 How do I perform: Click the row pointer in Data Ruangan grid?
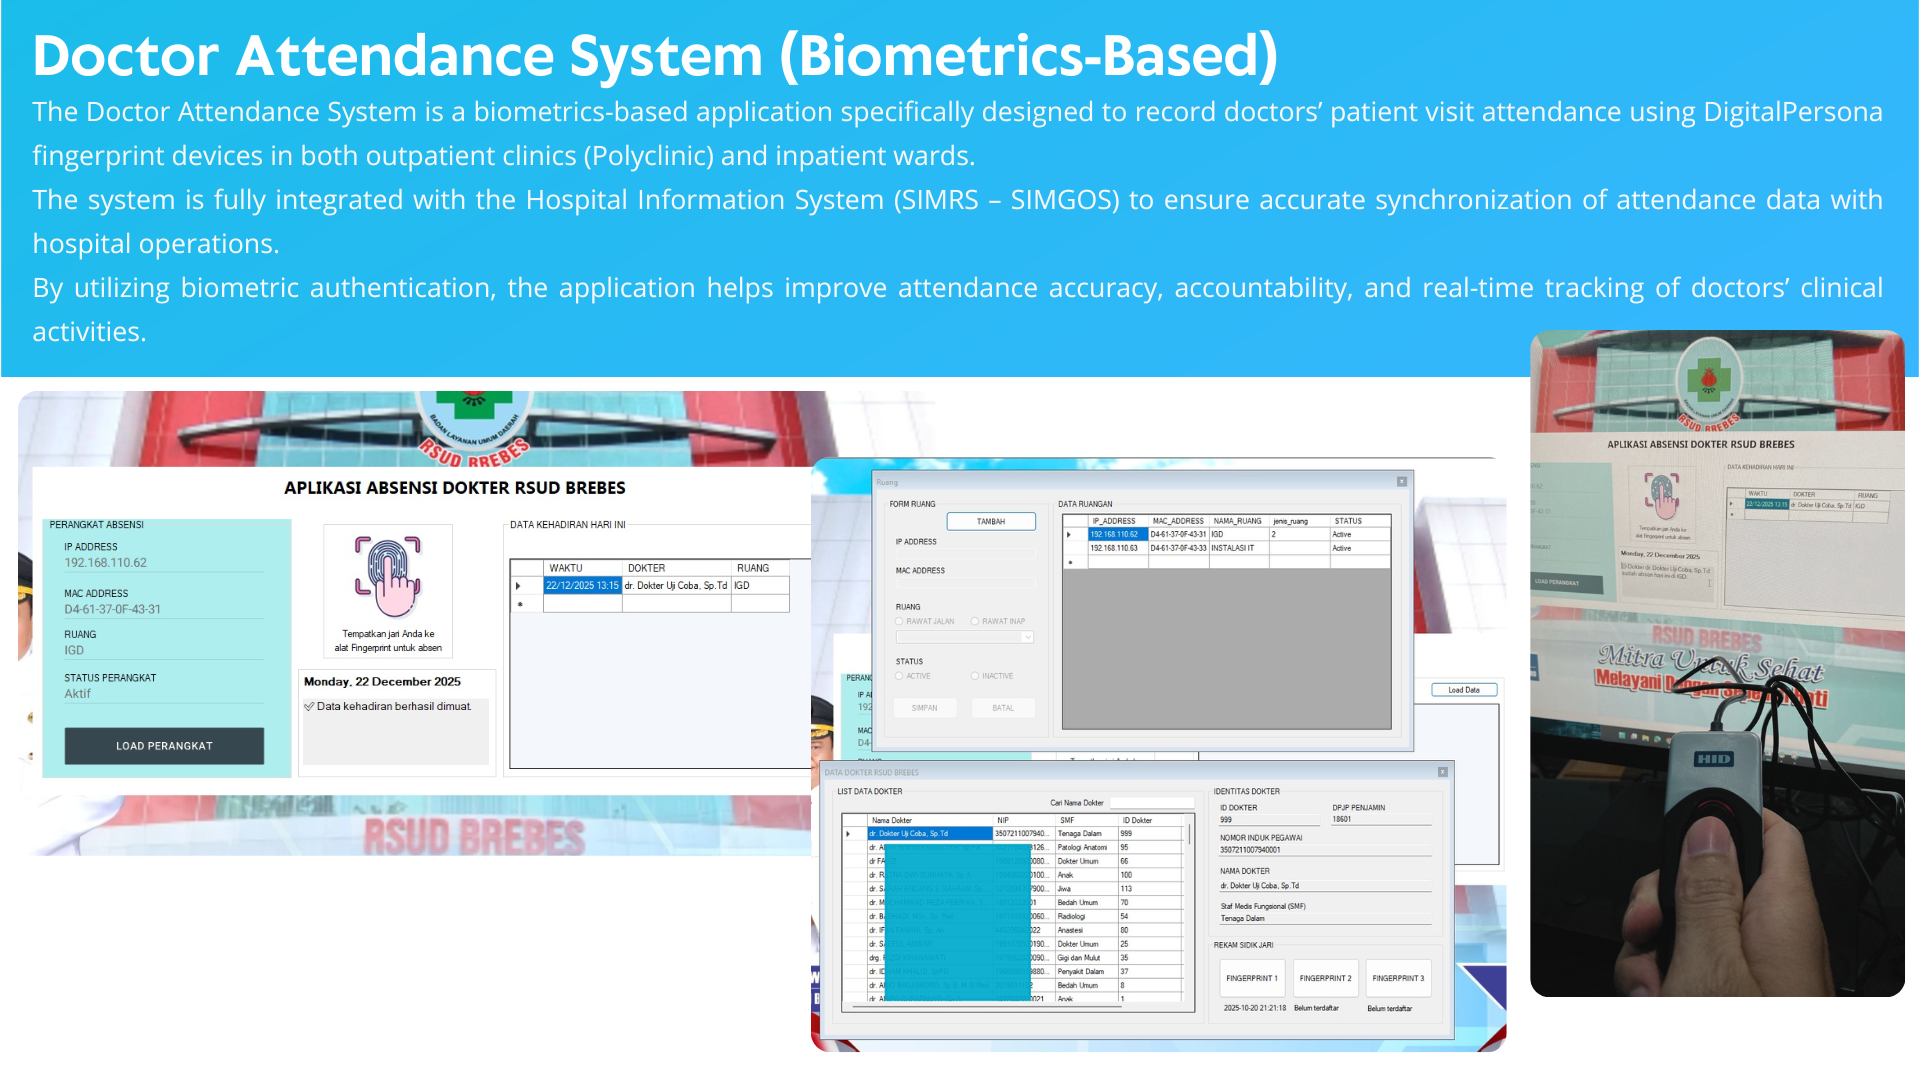point(1069,535)
